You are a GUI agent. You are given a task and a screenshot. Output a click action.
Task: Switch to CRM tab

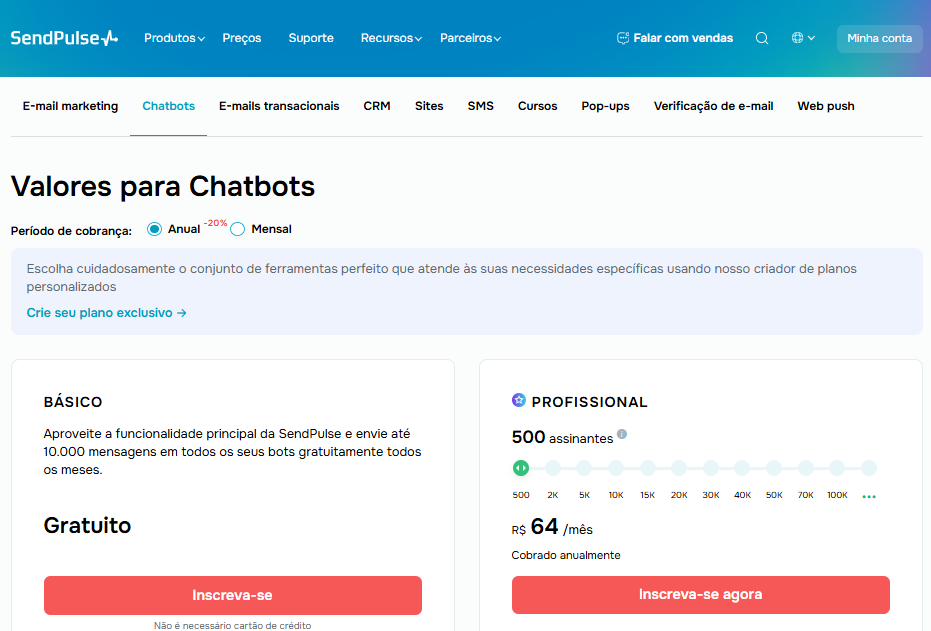(x=377, y=106)
